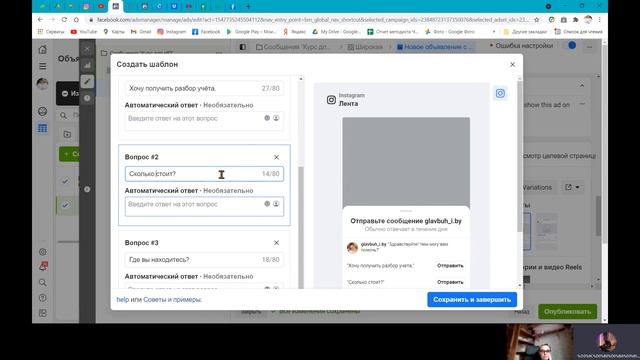Collapse the right panel section chevron

tap(582, 86)
